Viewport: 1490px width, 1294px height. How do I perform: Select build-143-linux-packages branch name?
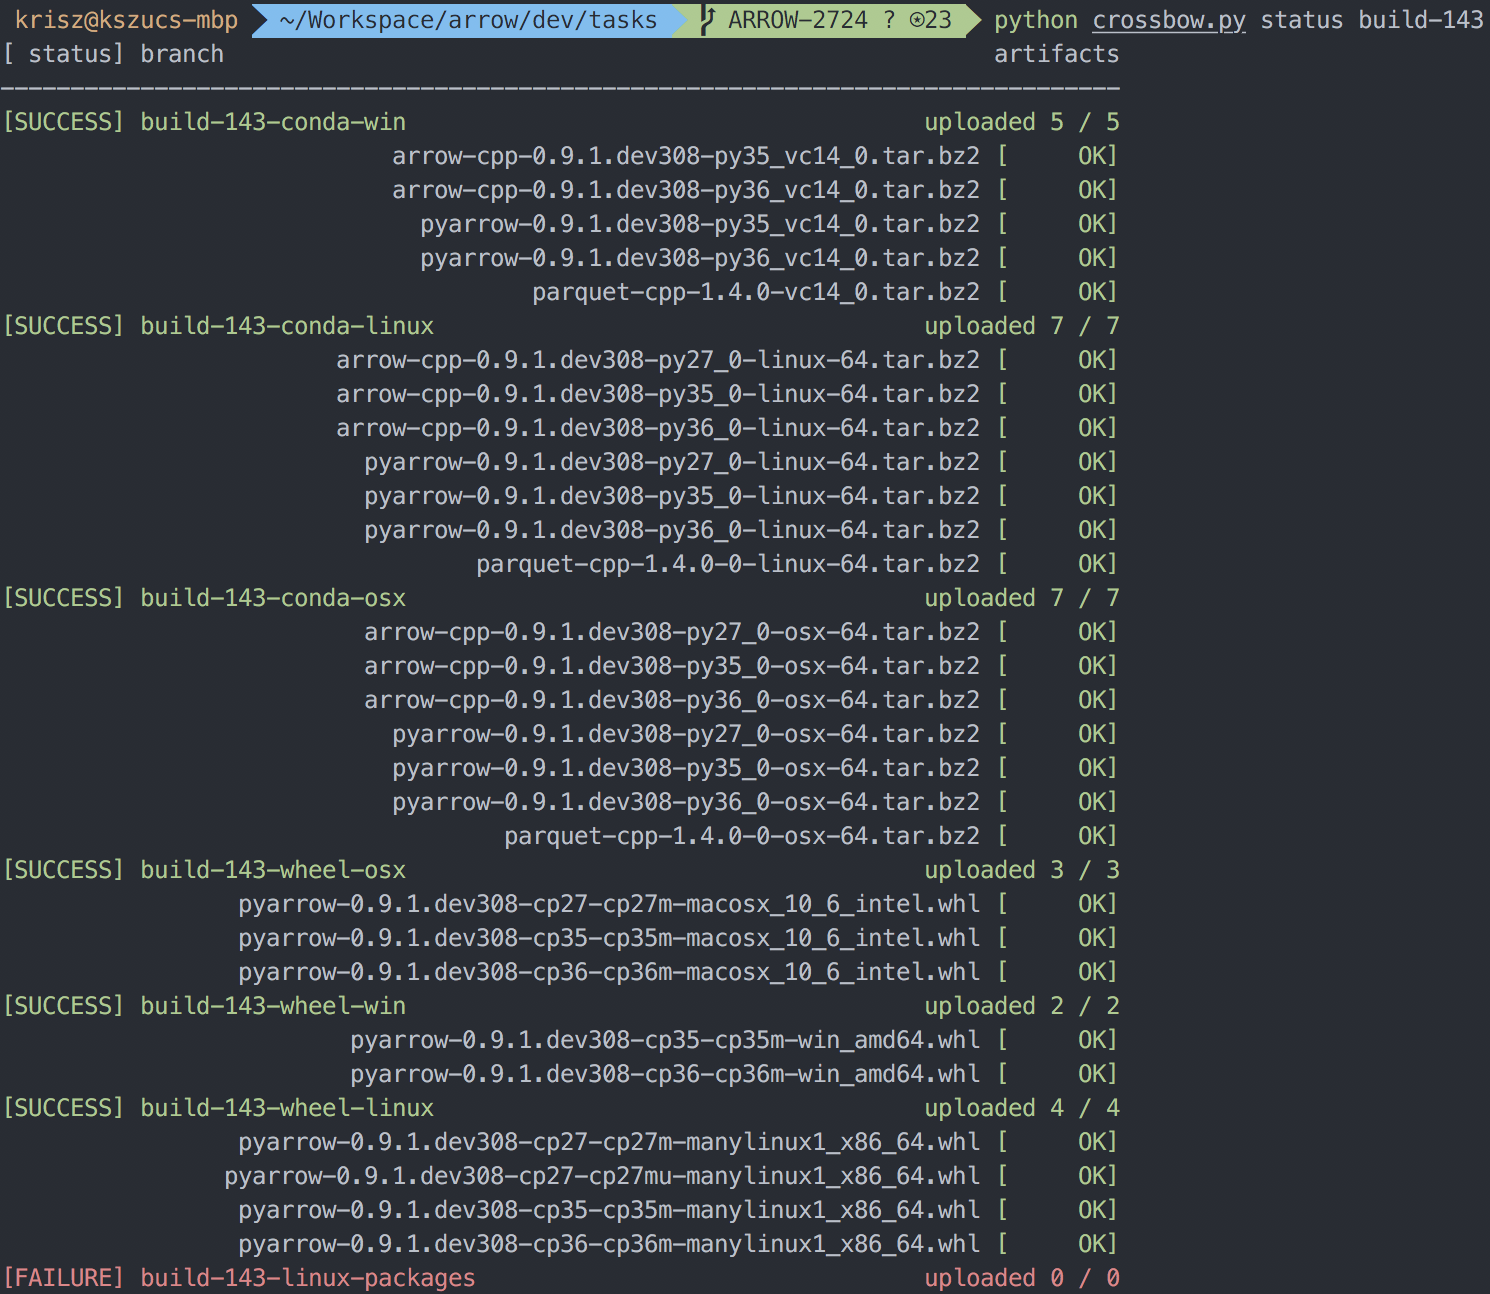pos(307,1278)
